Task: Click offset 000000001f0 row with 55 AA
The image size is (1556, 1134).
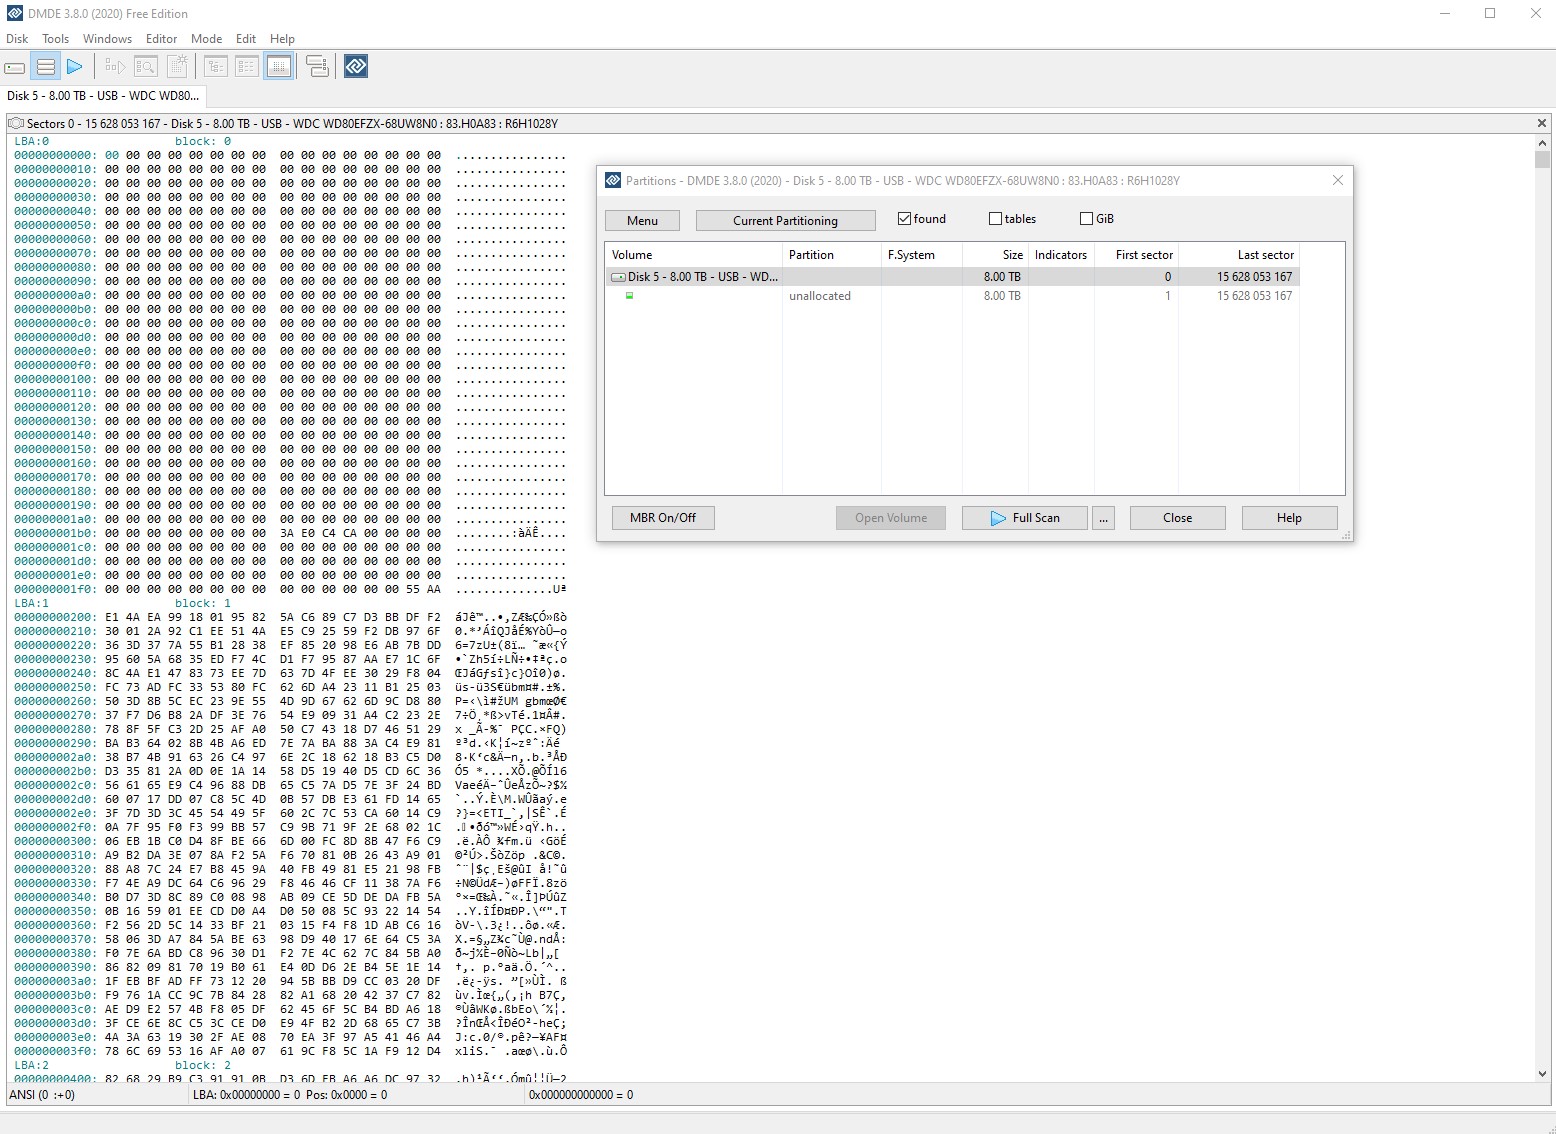Action: coord(290,589)
